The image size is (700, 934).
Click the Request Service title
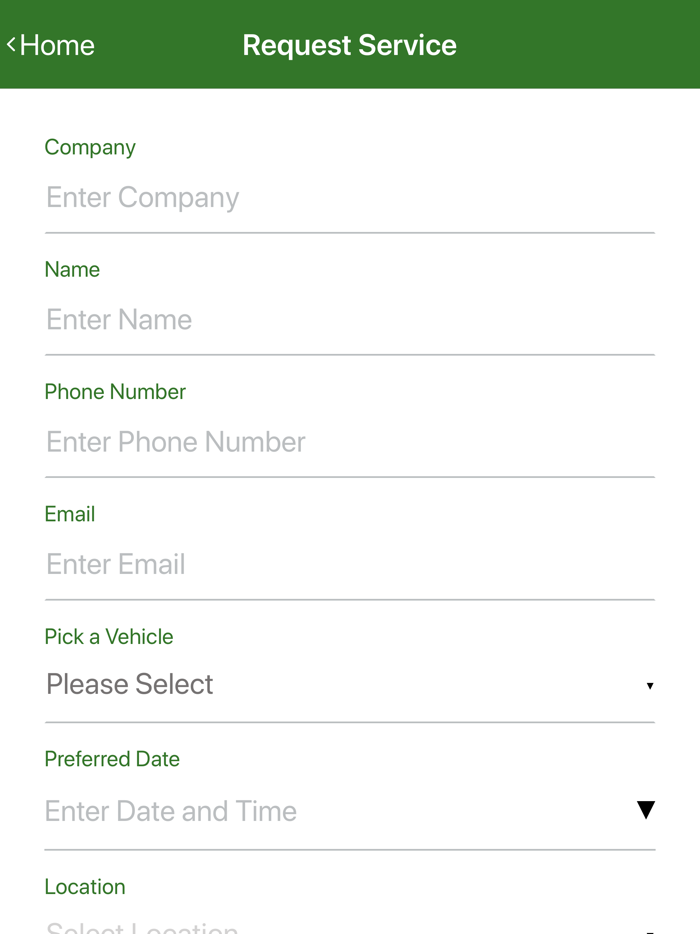click(x=349, y=44)
